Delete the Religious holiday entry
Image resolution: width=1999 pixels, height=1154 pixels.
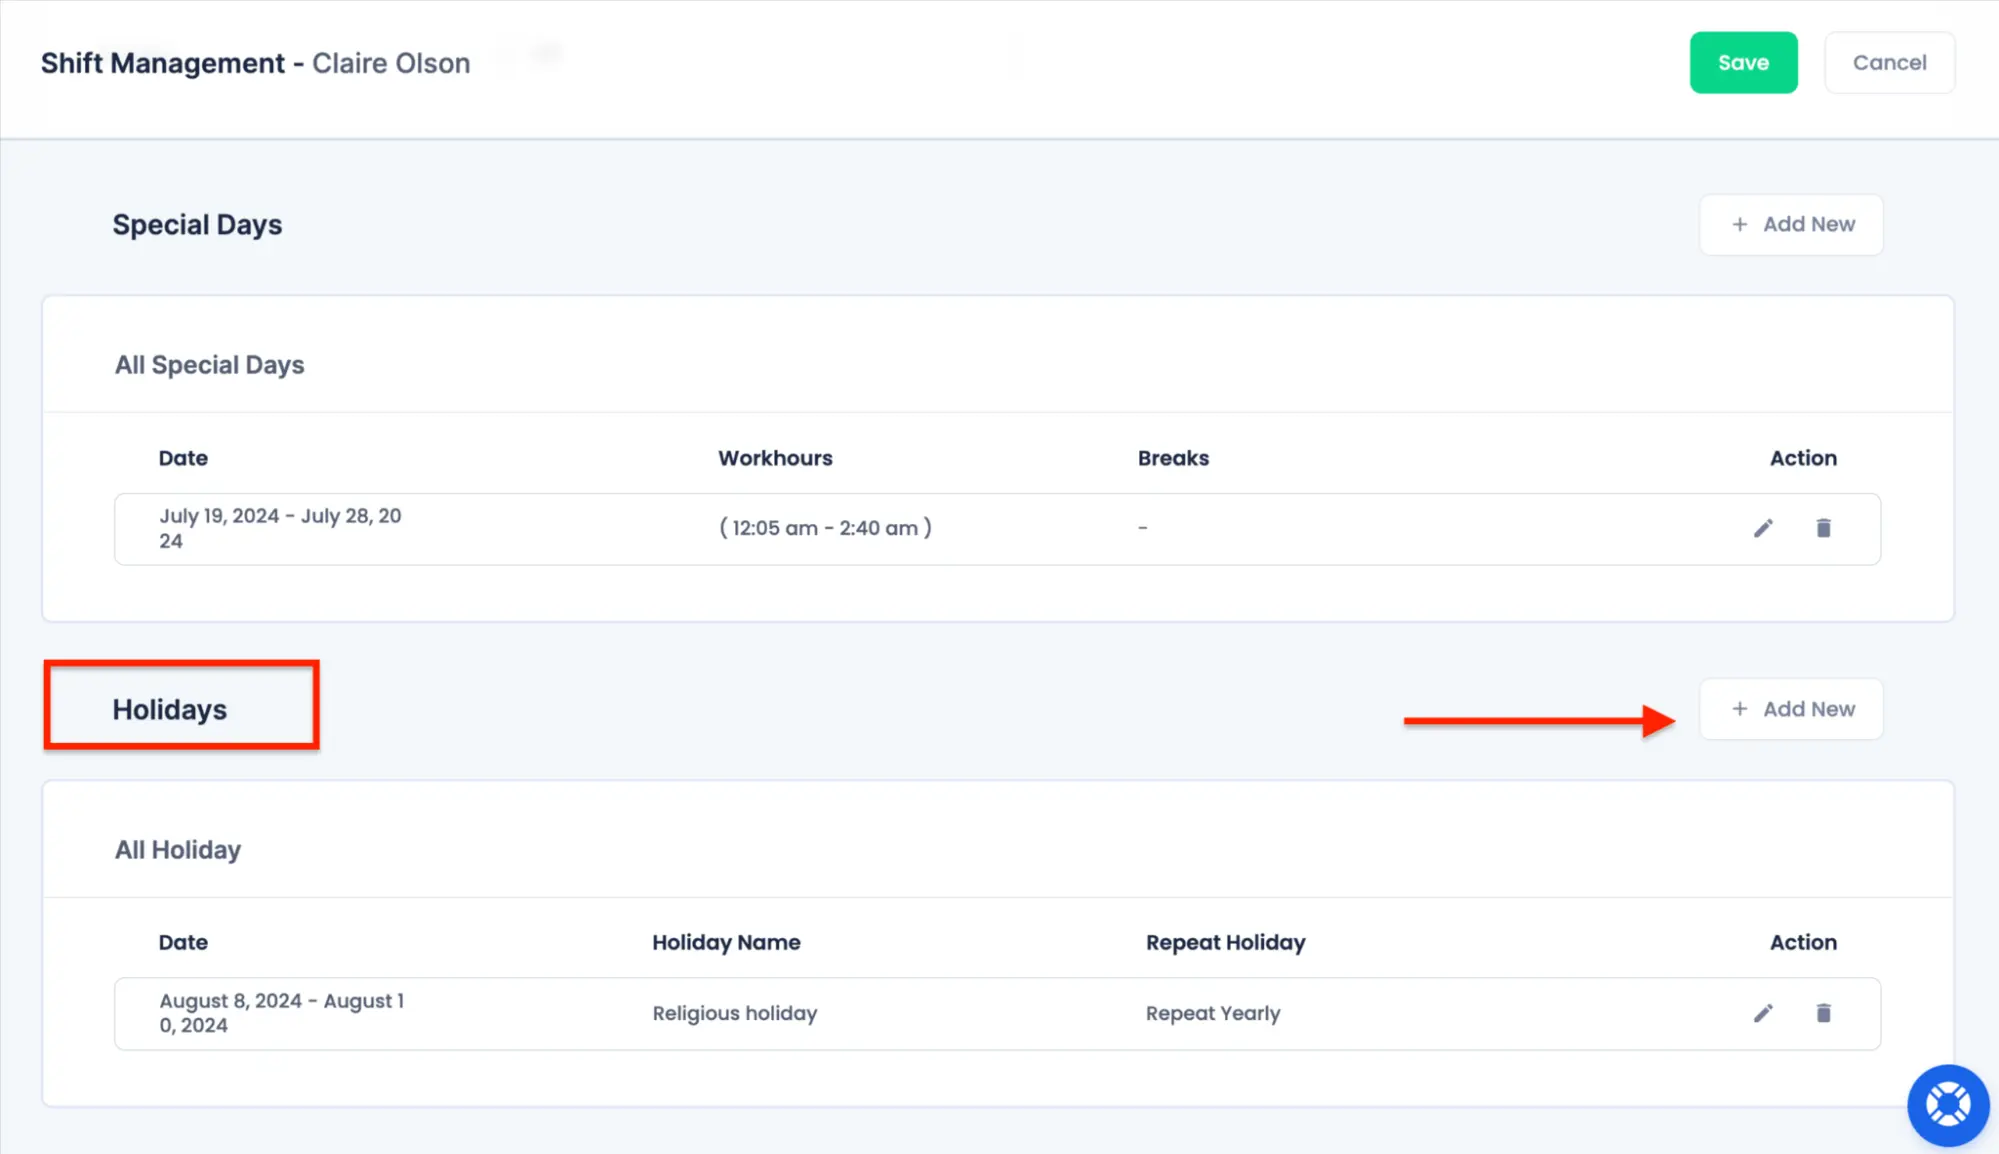coord(1823,1013)
